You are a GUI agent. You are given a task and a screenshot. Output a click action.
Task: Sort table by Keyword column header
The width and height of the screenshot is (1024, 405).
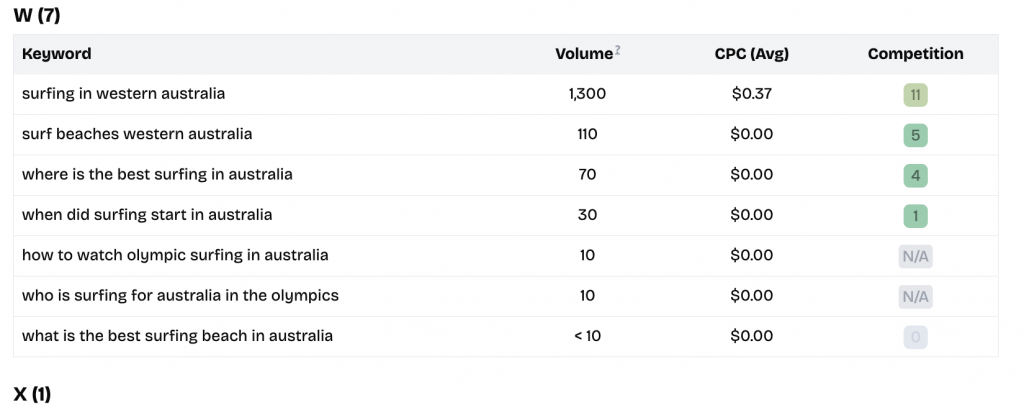(x=57, y=54)
